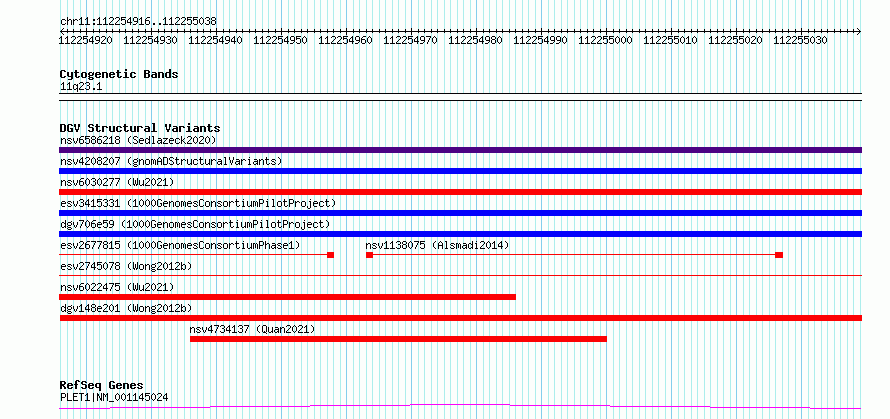Screen dimensions: 890x419
Task: Click the red dgv148e201 variant bar
Action: (x=460, y=318)
